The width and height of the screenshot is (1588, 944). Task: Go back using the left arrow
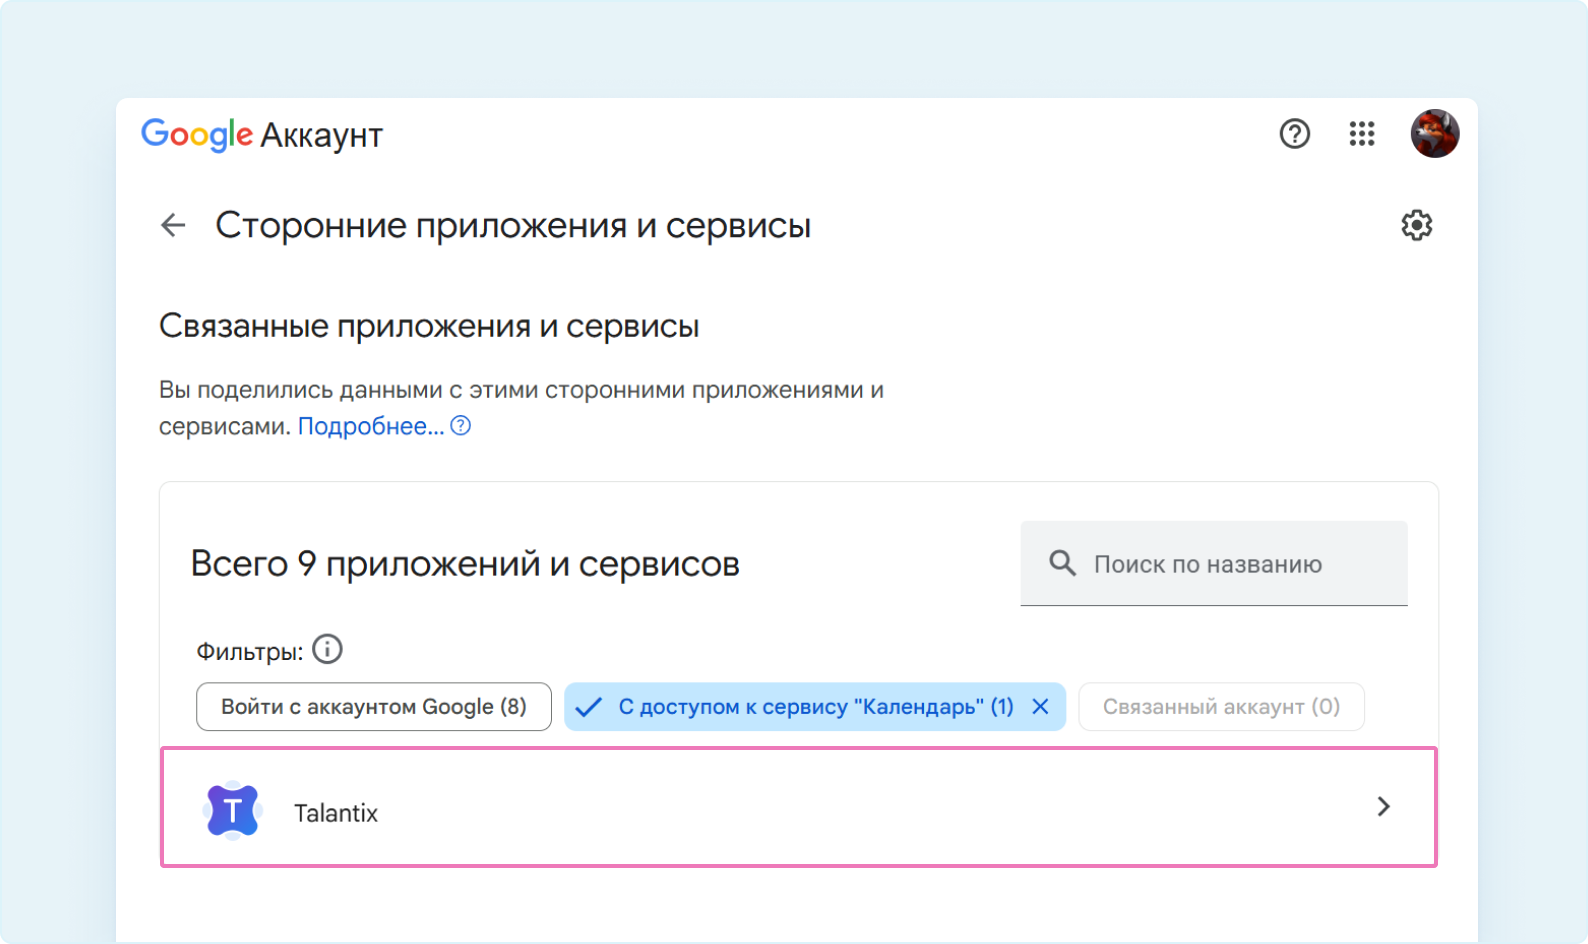(x=173, y=225)
